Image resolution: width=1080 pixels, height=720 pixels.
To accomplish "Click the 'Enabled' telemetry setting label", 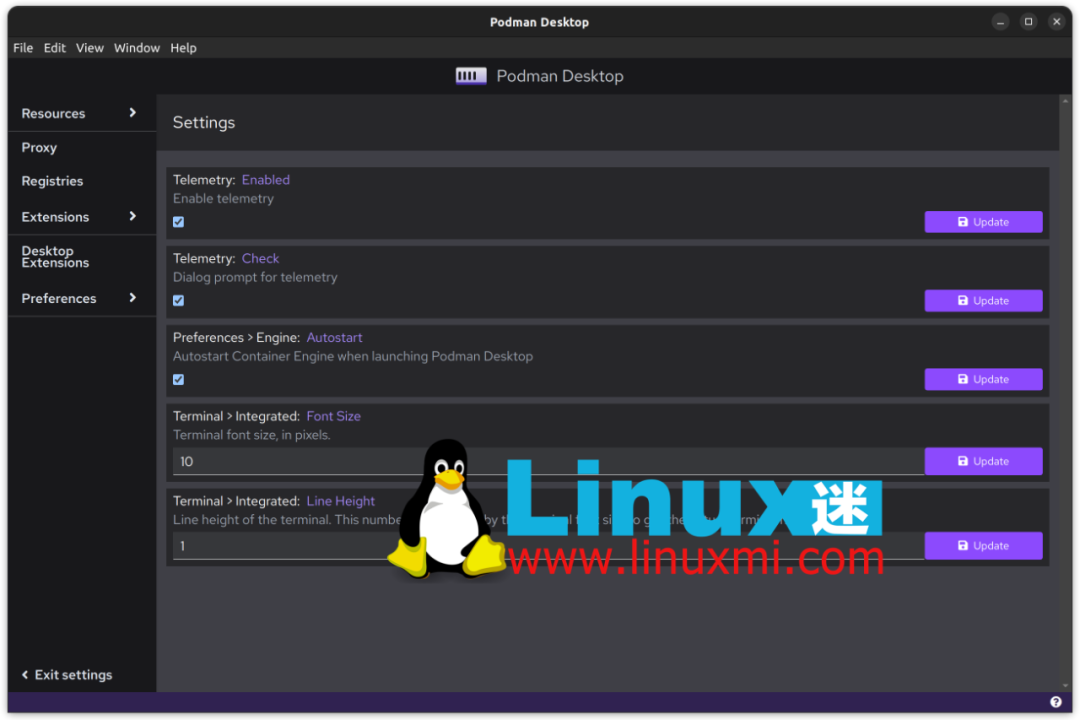I will click(266, 180).
